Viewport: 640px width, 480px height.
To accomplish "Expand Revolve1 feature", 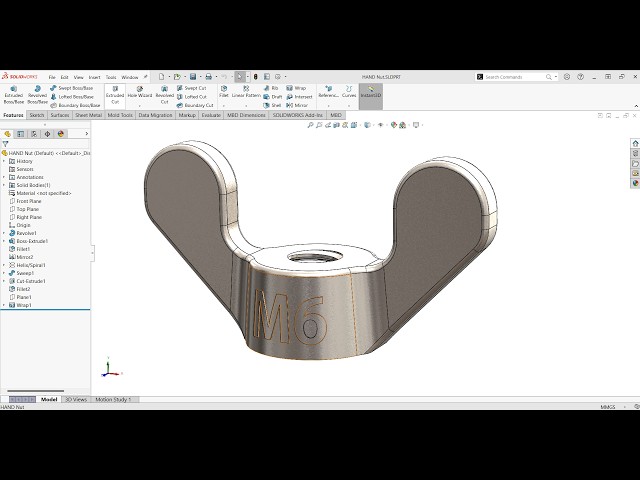I will [4, 233].
